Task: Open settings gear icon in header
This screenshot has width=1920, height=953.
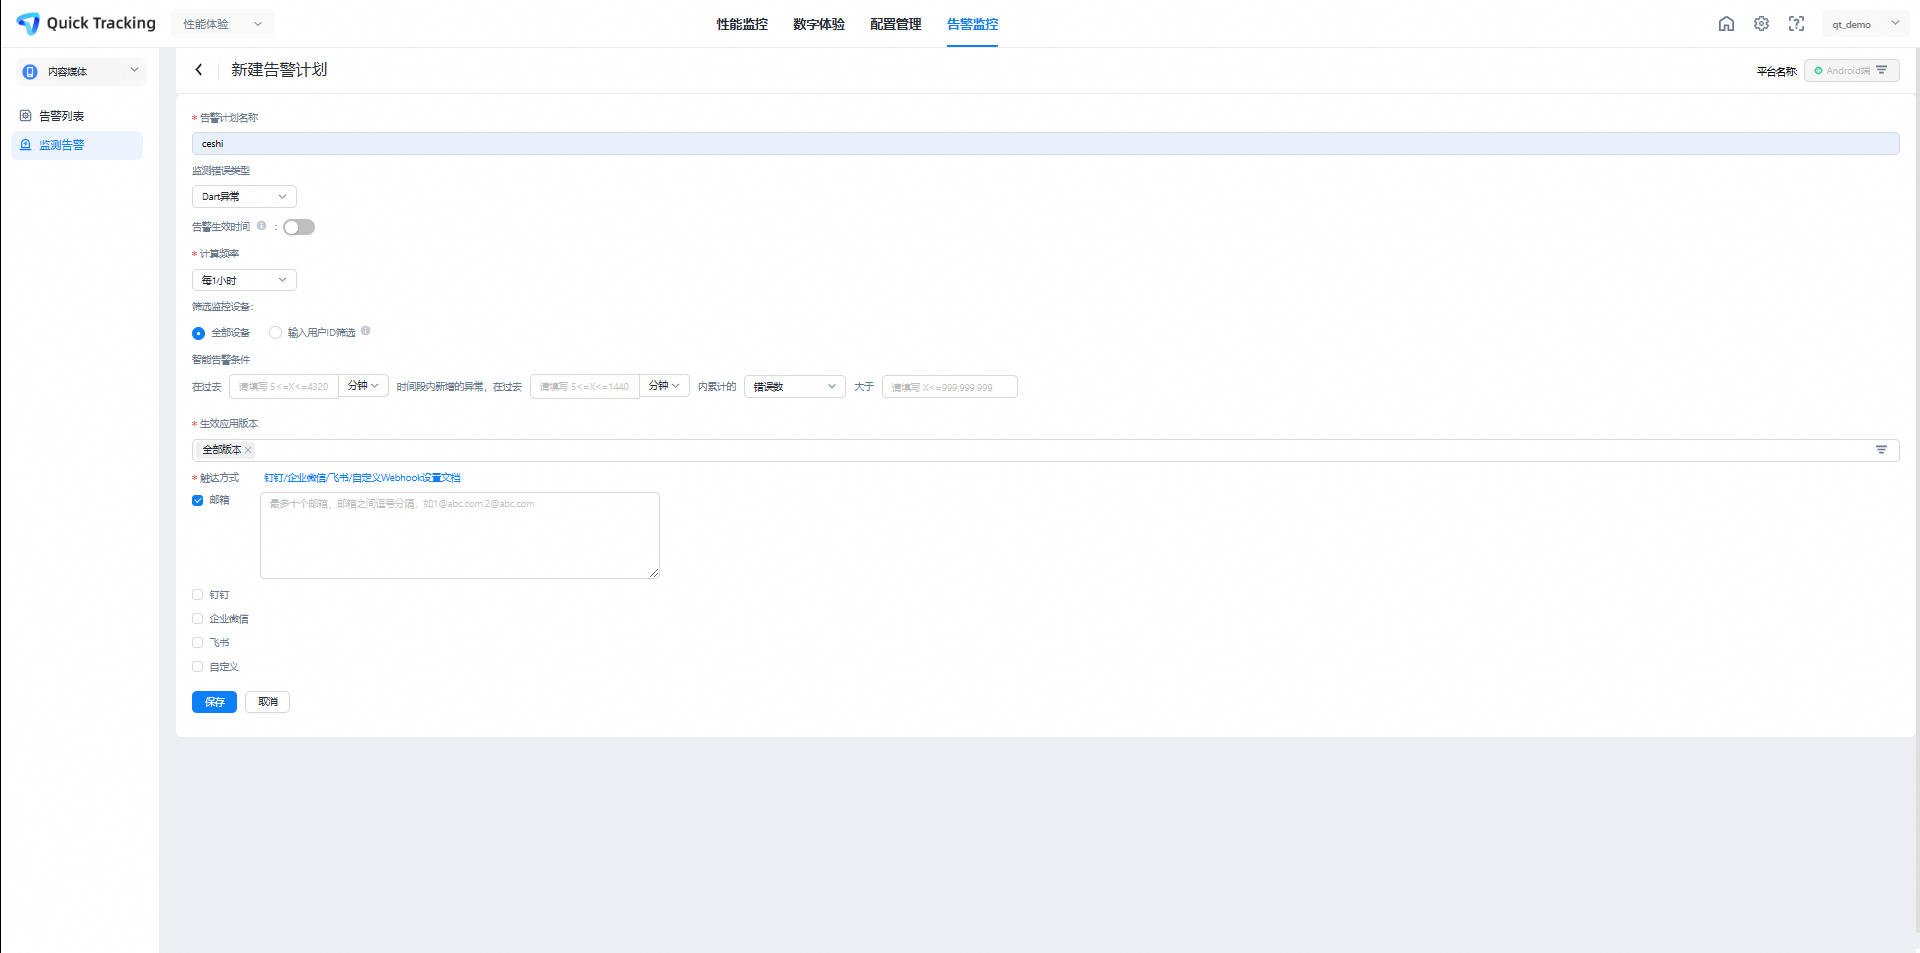Action: tap(1761, 24)
